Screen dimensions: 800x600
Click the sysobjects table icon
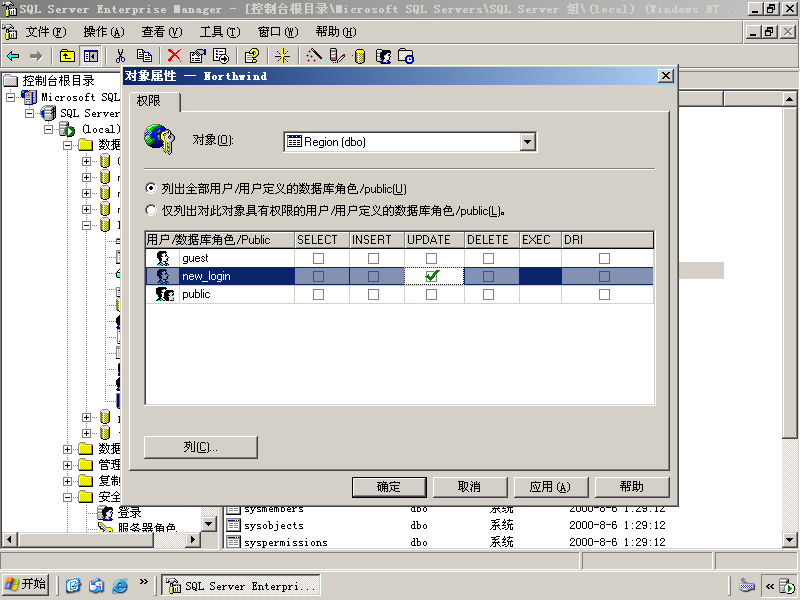coord(233,524)
